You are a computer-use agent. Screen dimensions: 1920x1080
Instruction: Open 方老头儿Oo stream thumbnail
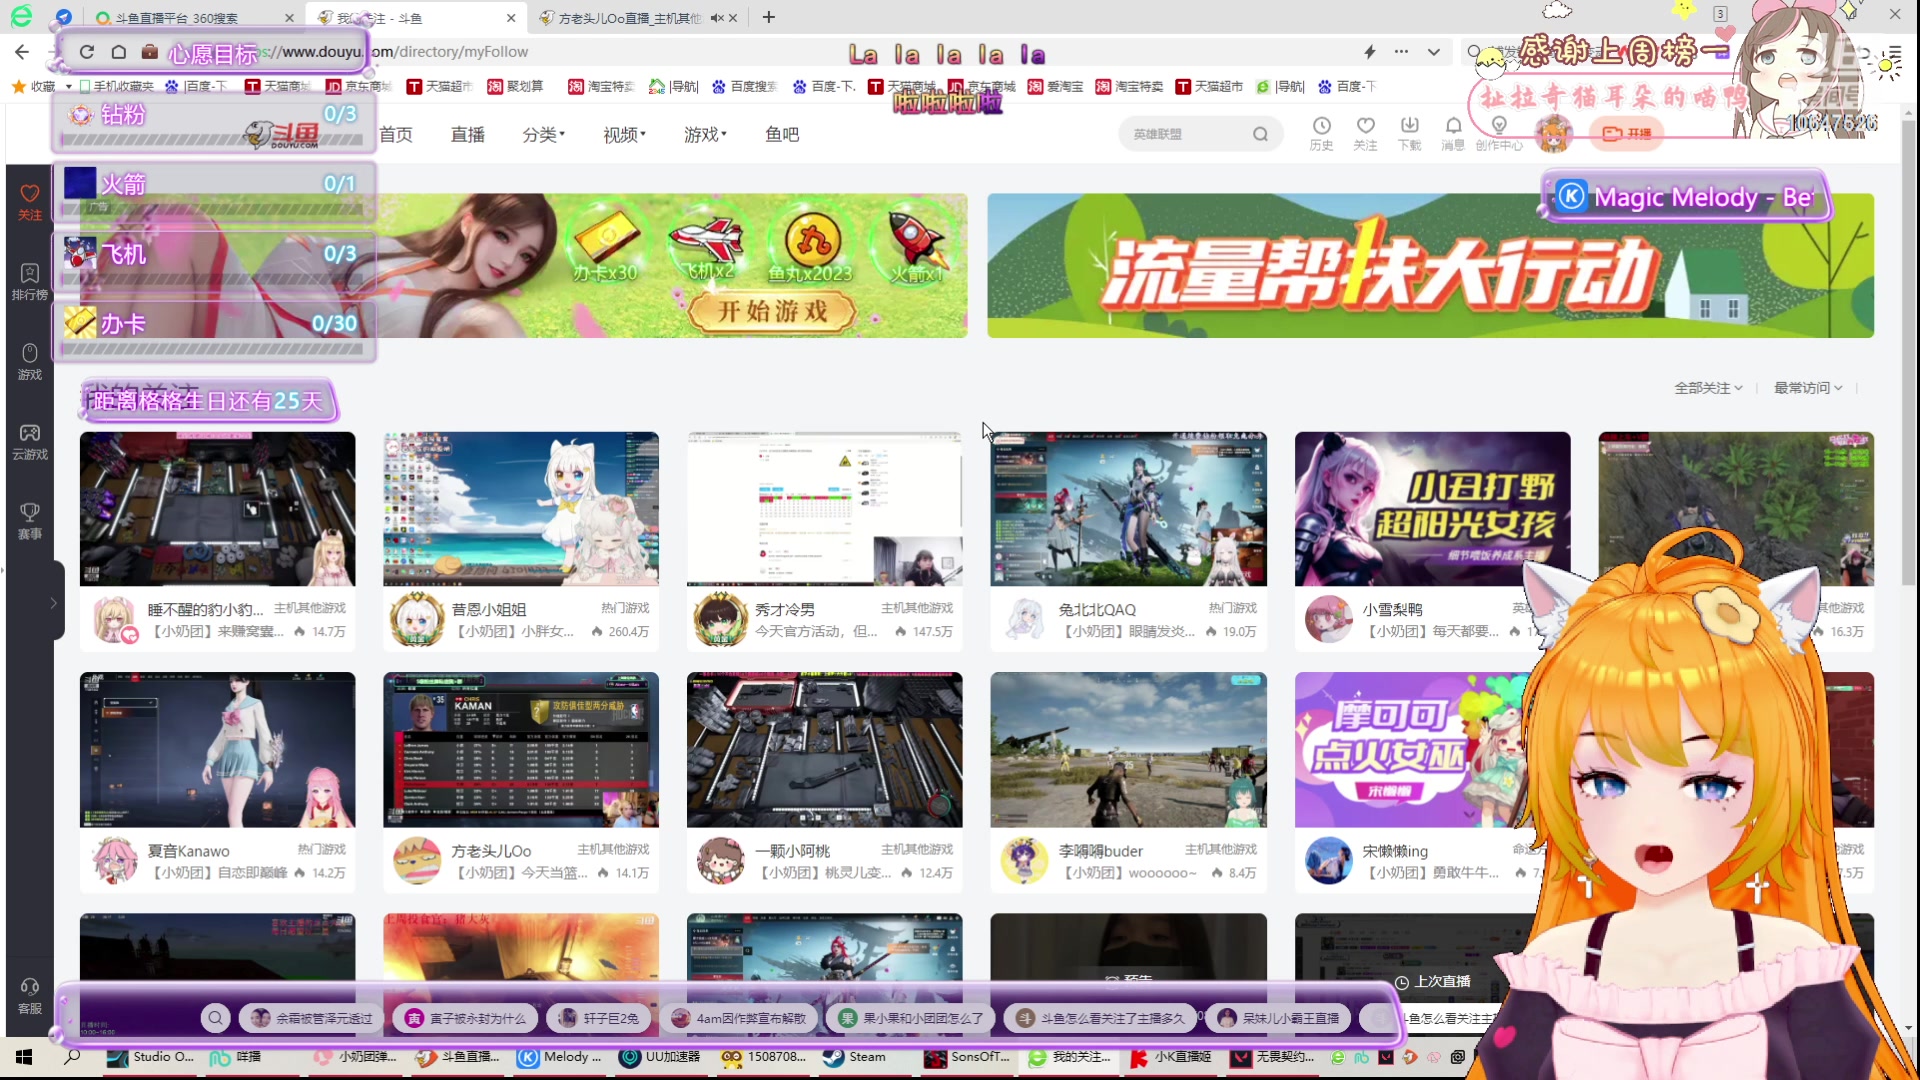coord(521,750)
